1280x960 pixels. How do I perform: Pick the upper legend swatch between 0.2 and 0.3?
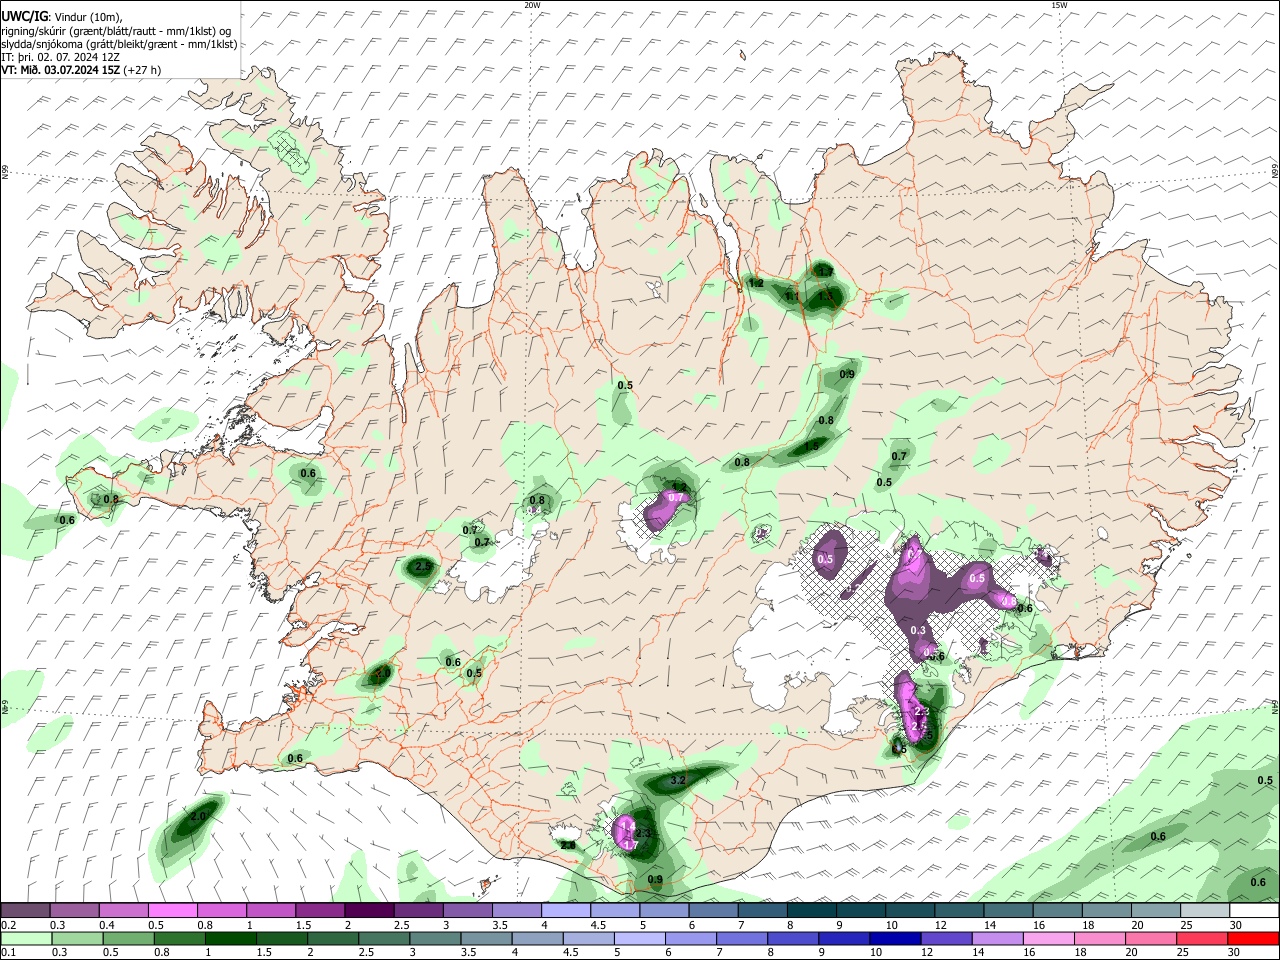[x=25, y=911]
